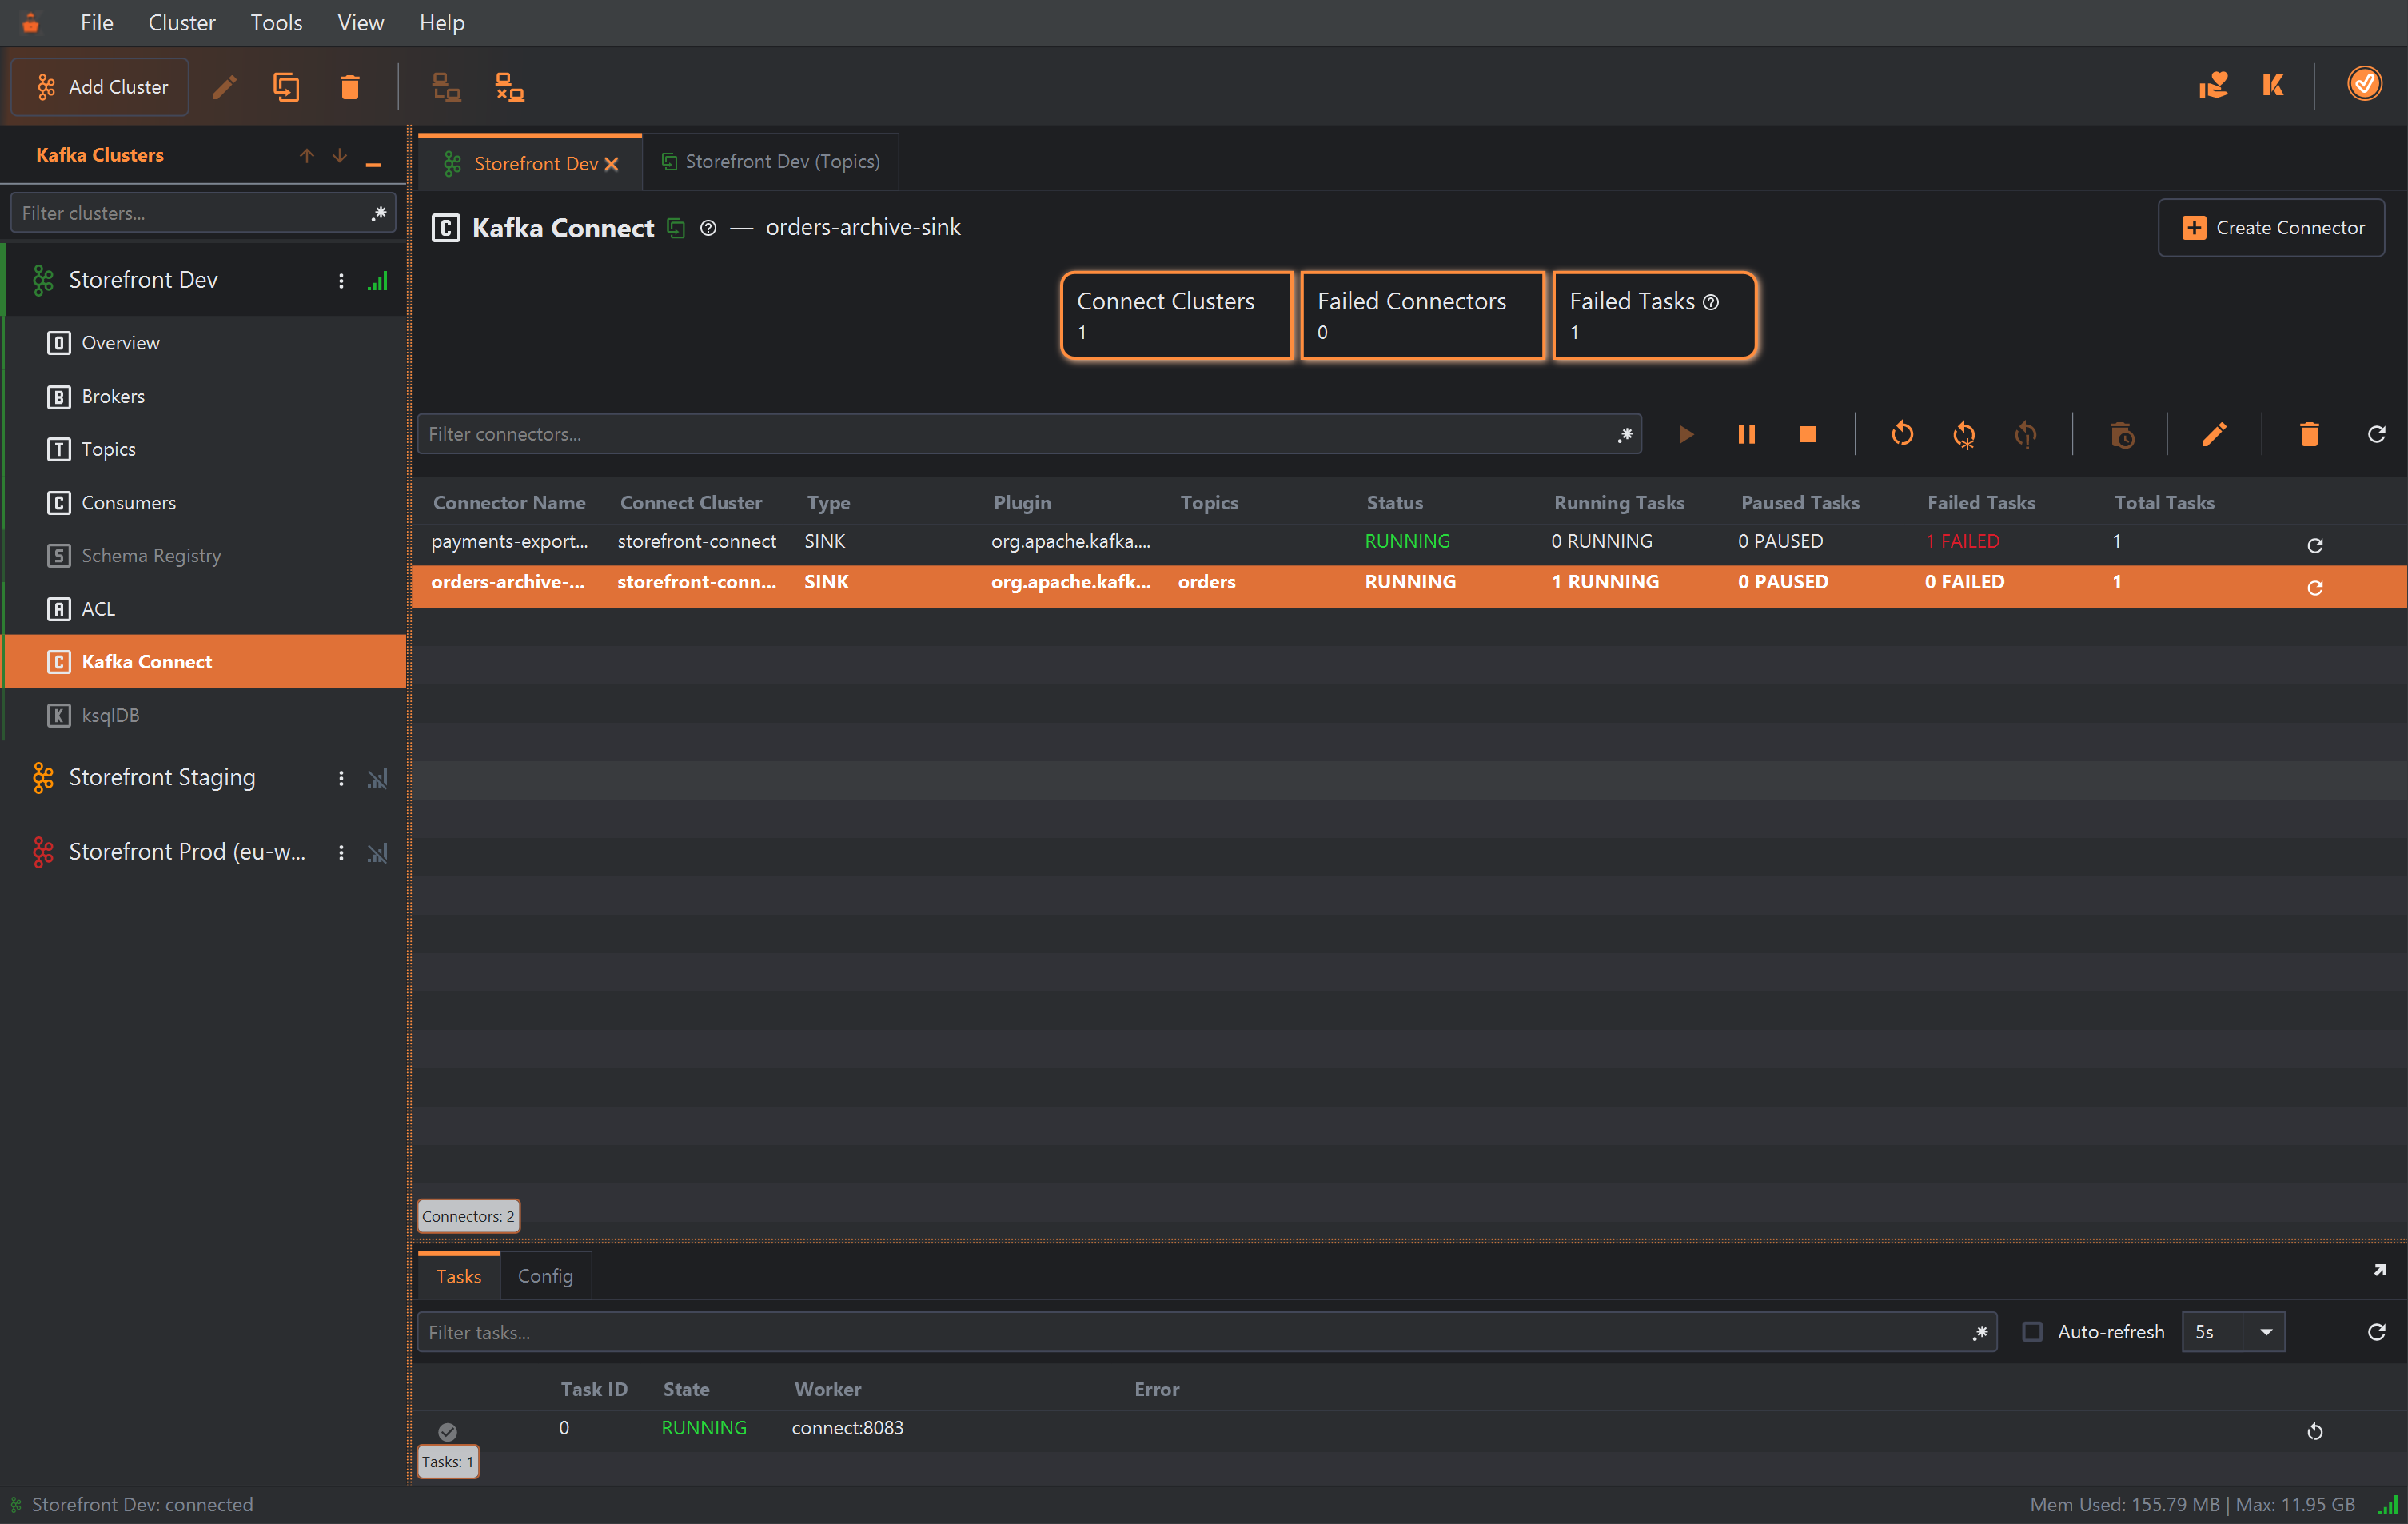Refresh the payments-export connector row

click(x=2314, y=545)
